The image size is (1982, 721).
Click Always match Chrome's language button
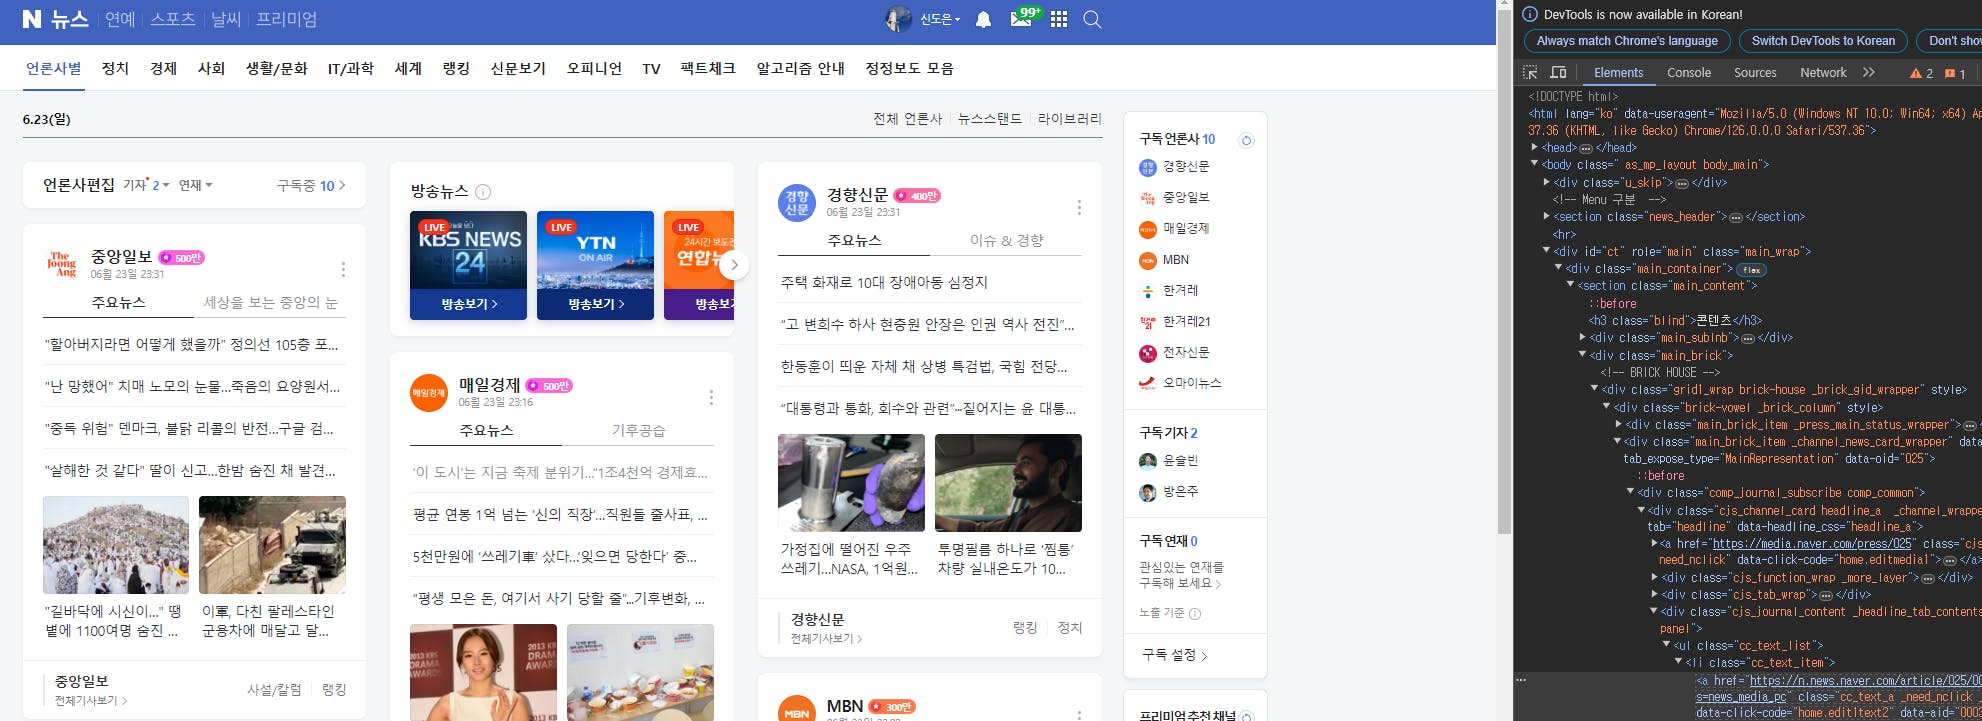(x=1627, y=41)
